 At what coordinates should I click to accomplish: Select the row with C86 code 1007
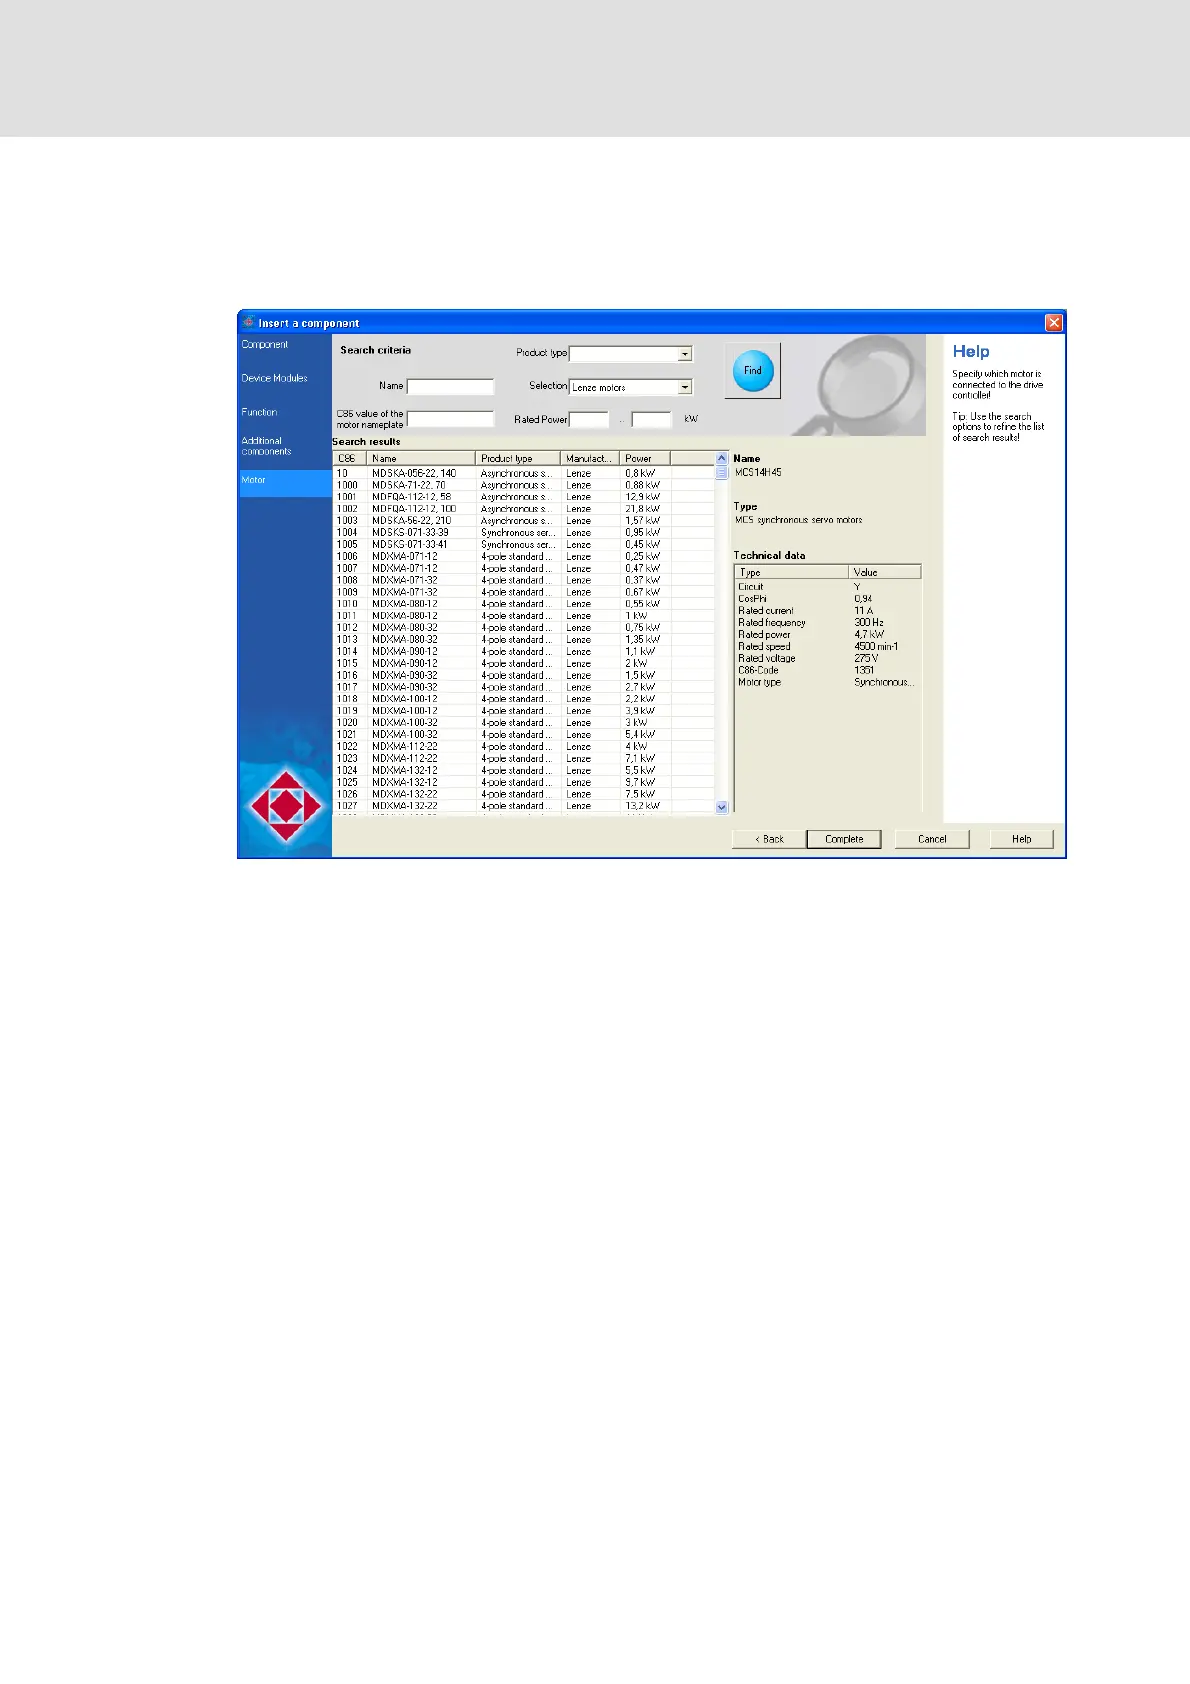[x=524, y=568]
